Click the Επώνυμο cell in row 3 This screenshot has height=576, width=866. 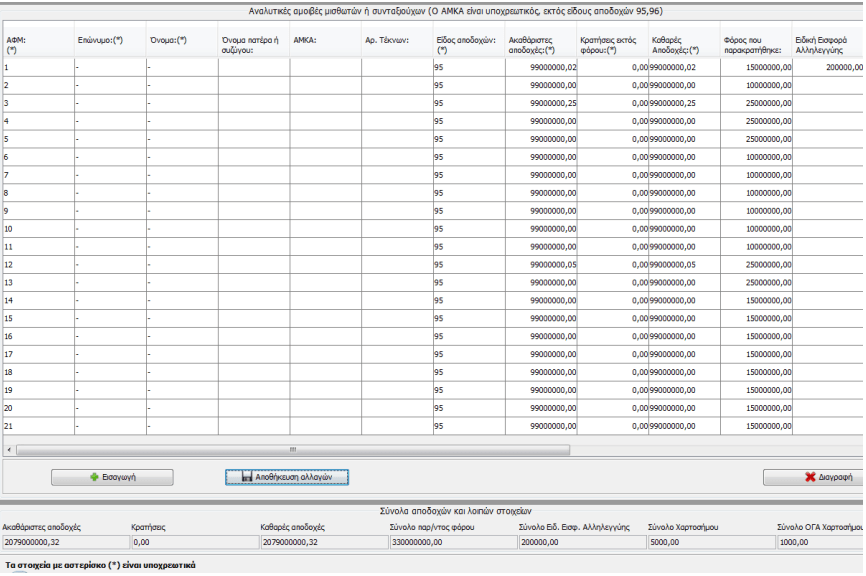tap(110, 103)
